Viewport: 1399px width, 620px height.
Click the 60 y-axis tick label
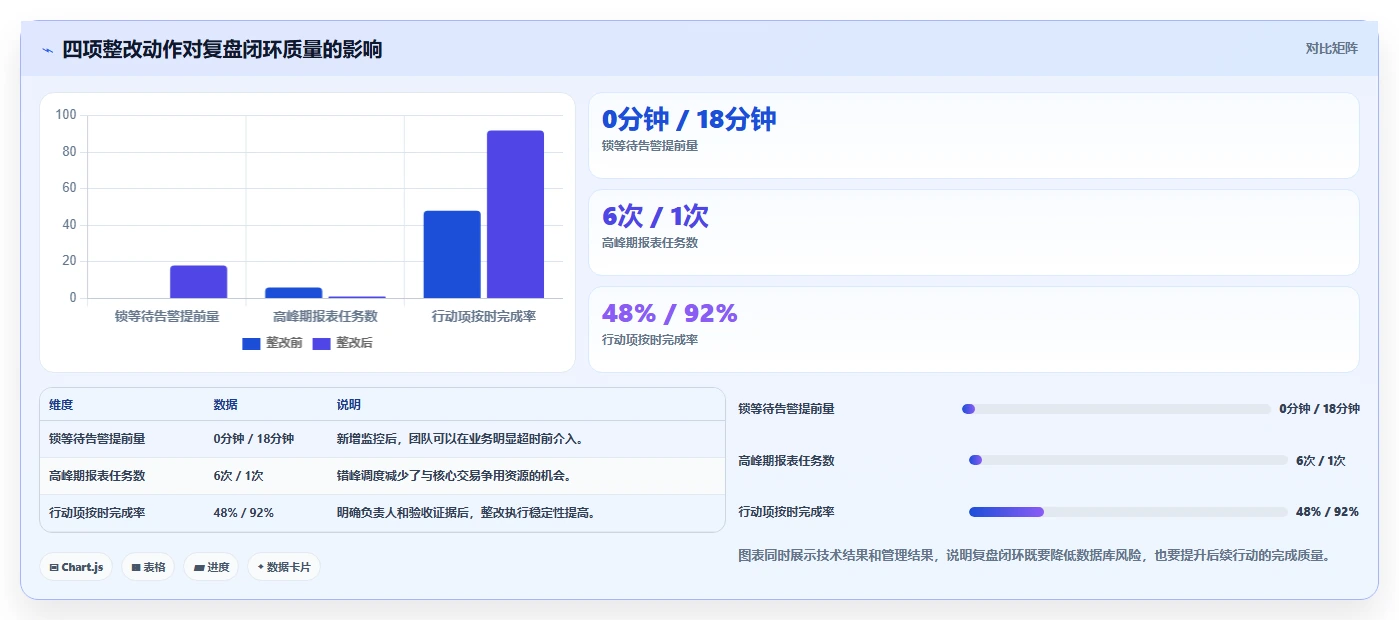[69, 188]
